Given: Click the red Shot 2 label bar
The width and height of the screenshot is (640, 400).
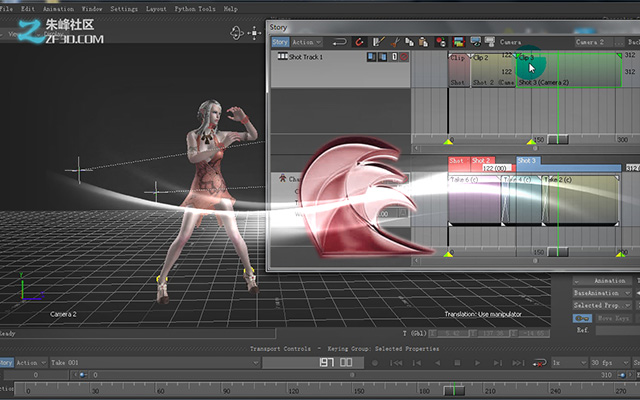Looking at the screenshot, I should click(x=483, y=160).
